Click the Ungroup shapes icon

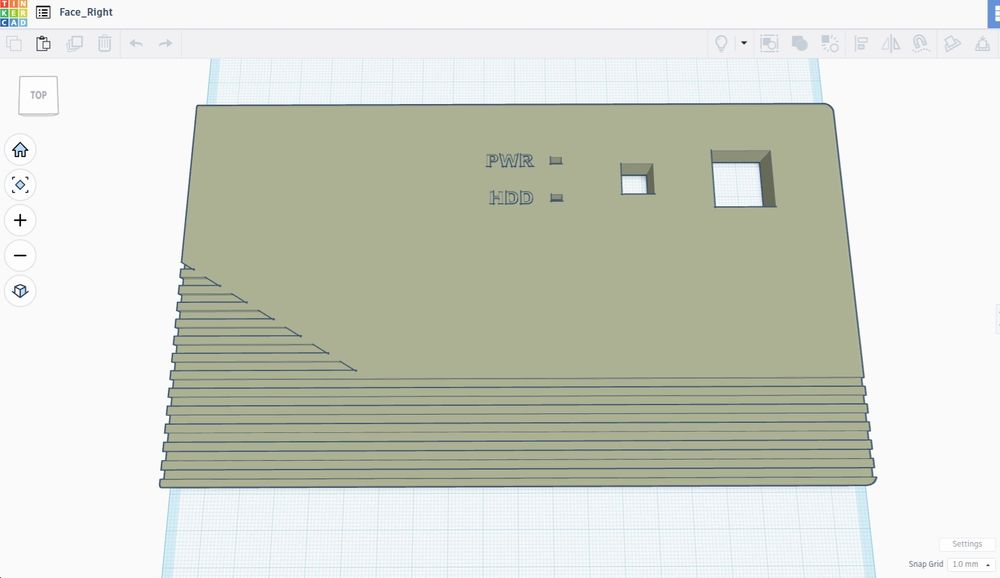pos(830,43)
